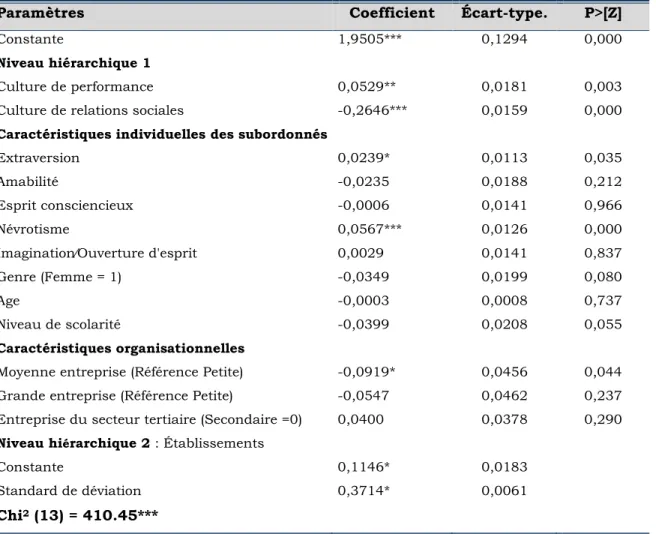Viewport: 656px width, 534px height.
Task: Click 'Niveau hiérarchique 2 : Établissements' heading
Action: (132, 443)
